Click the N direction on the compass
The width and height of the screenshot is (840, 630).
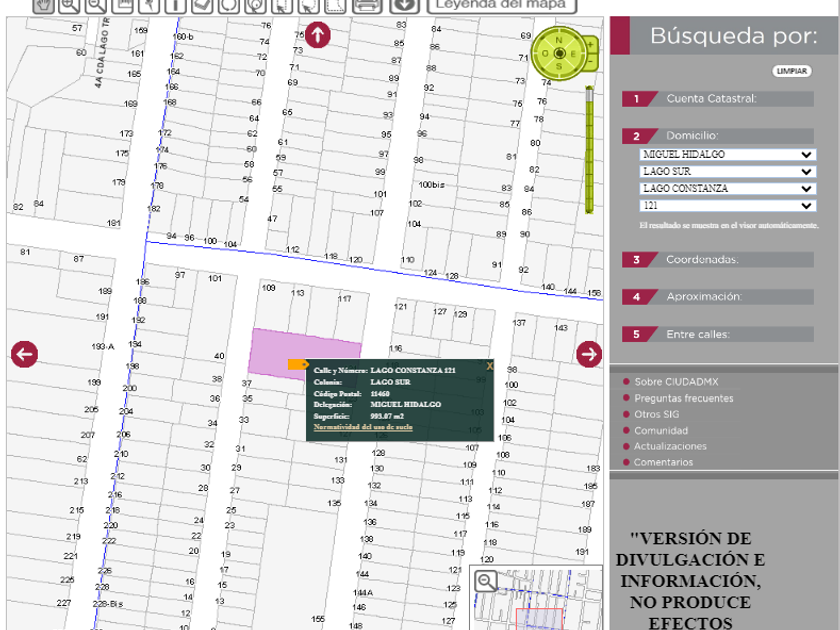click(x=559, y=40)
